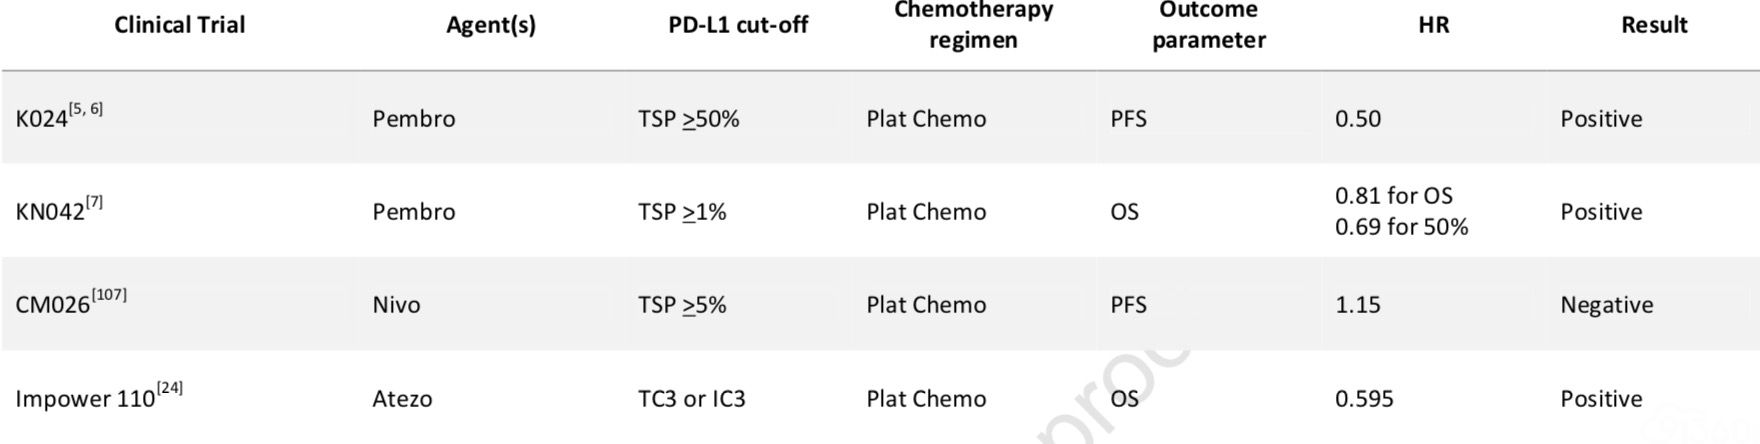The width and height of the screenshot is (1760, 444).
Task: Select the 0.595 hazard ratio value
Action: click(x=1364, y=398)
